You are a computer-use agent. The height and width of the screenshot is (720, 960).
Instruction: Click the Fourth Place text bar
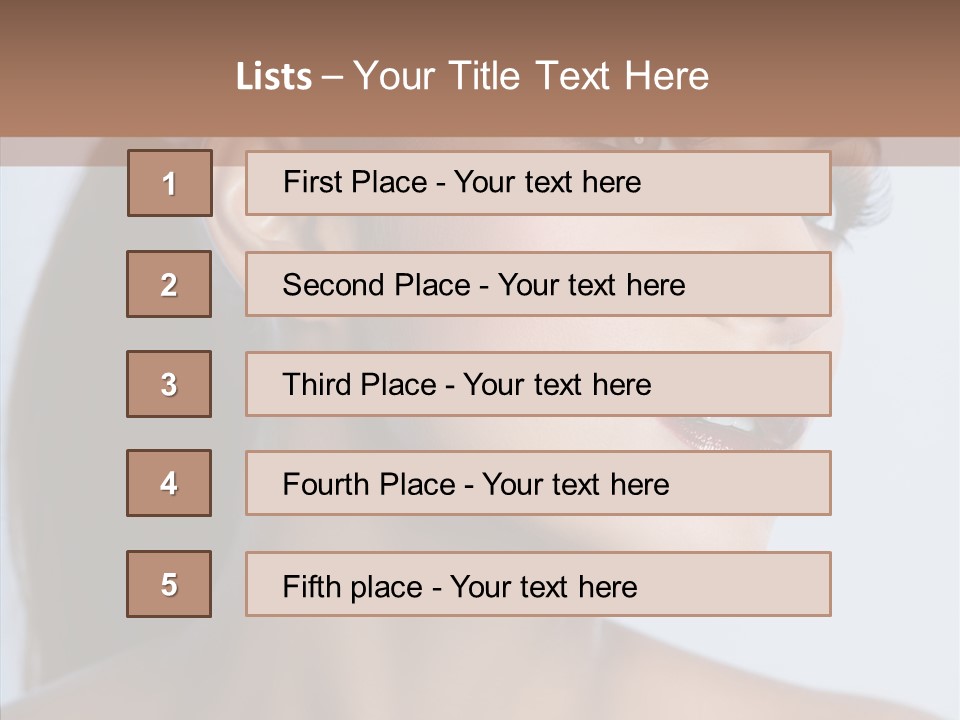tap(538, 483)
